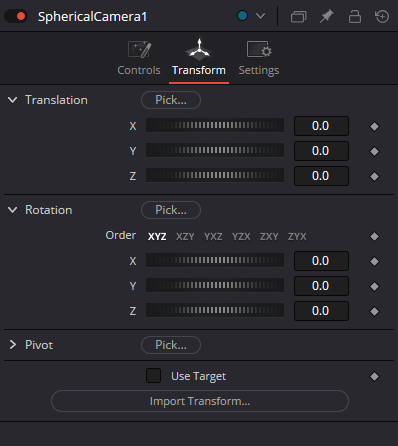
Task: Add keyframe for Rotation Z
Action: (x=375, y=311)
